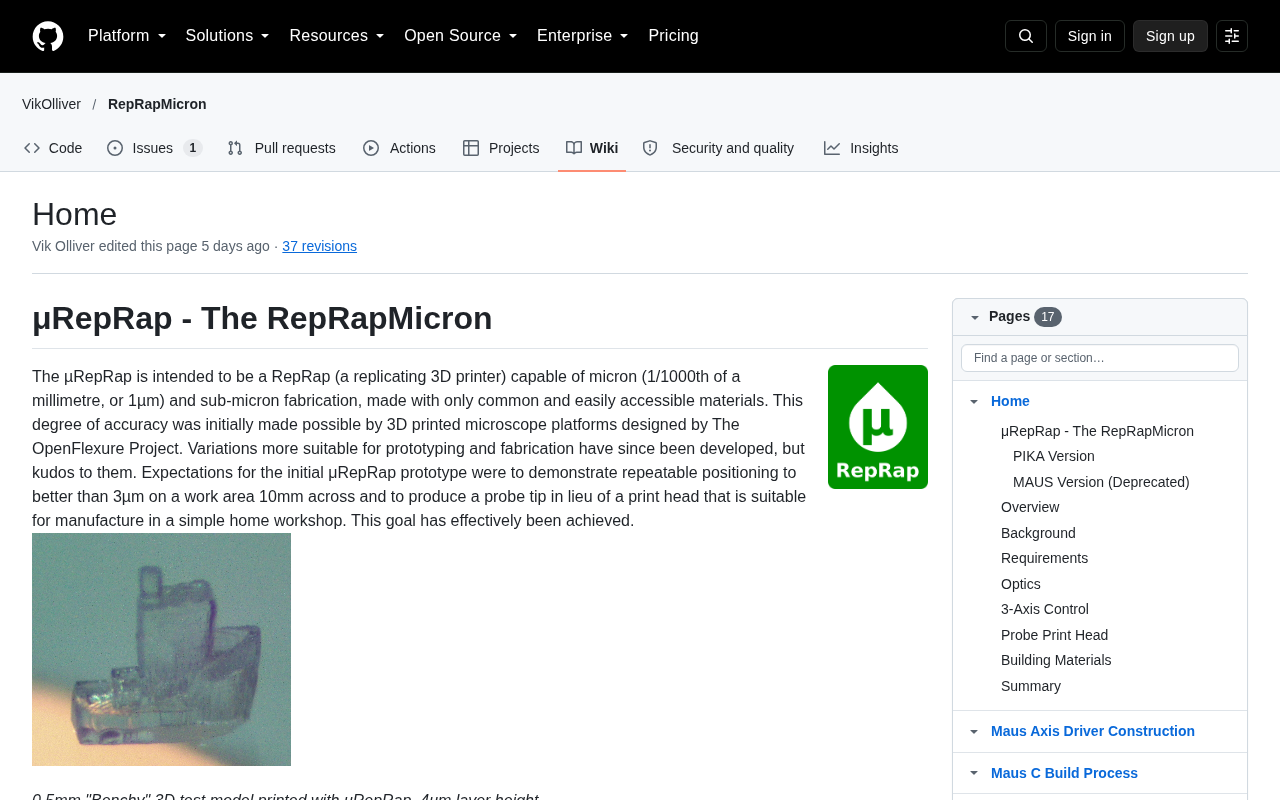Viewport: 1280px width, 800px height.
Task: Click the Projects table icon
Action: tap(471, 148)
